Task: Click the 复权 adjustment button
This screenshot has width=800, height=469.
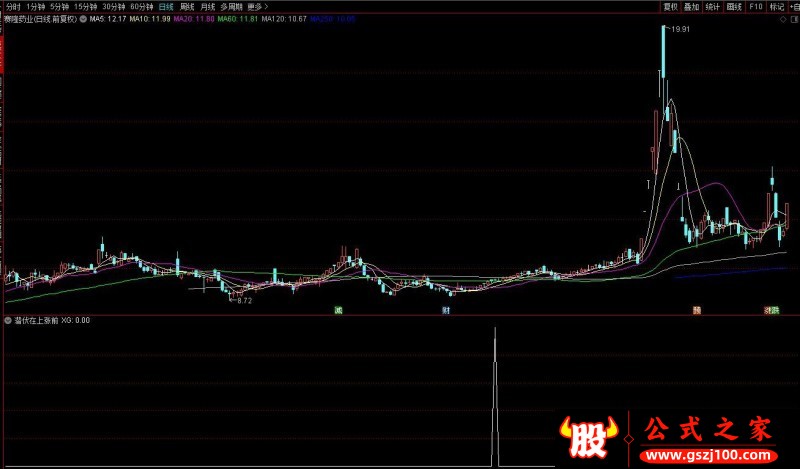Action: pyautogui.click(x=670, y=7)
